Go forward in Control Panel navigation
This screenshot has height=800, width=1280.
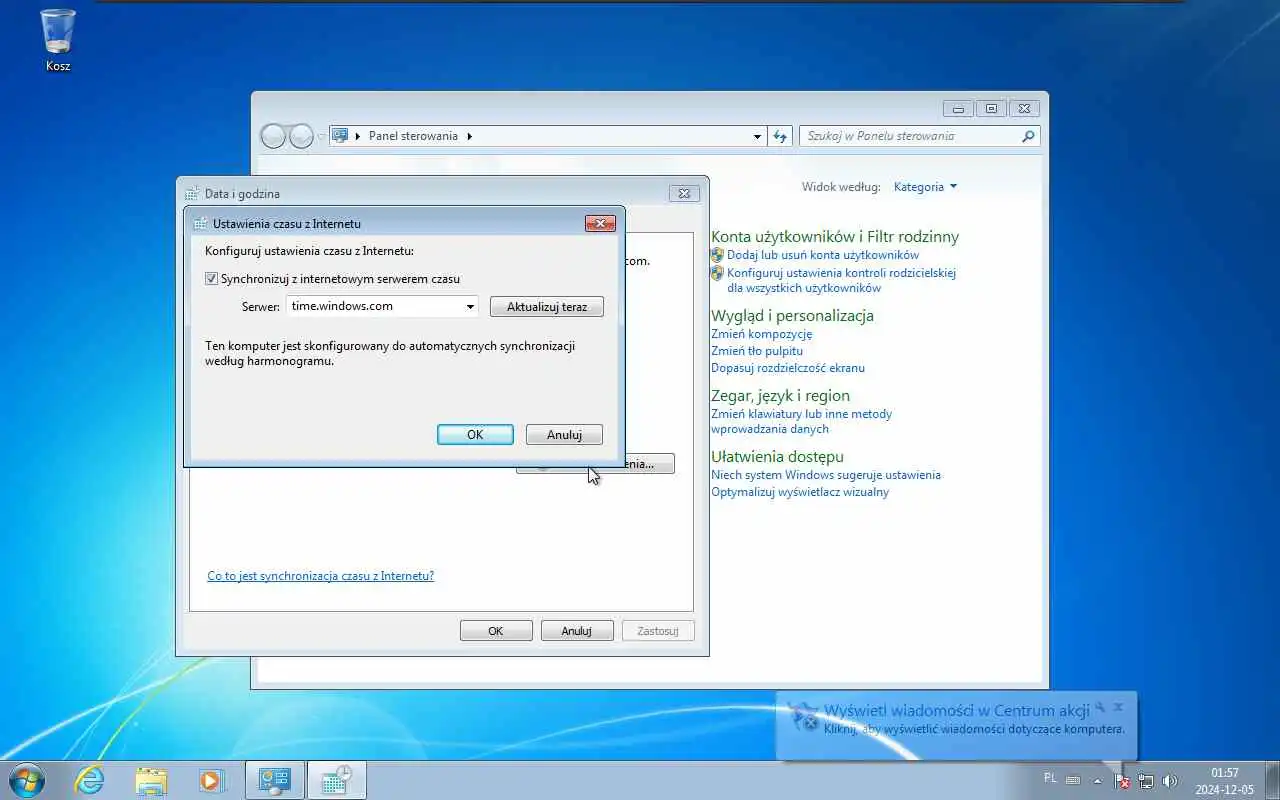point(301,136)
